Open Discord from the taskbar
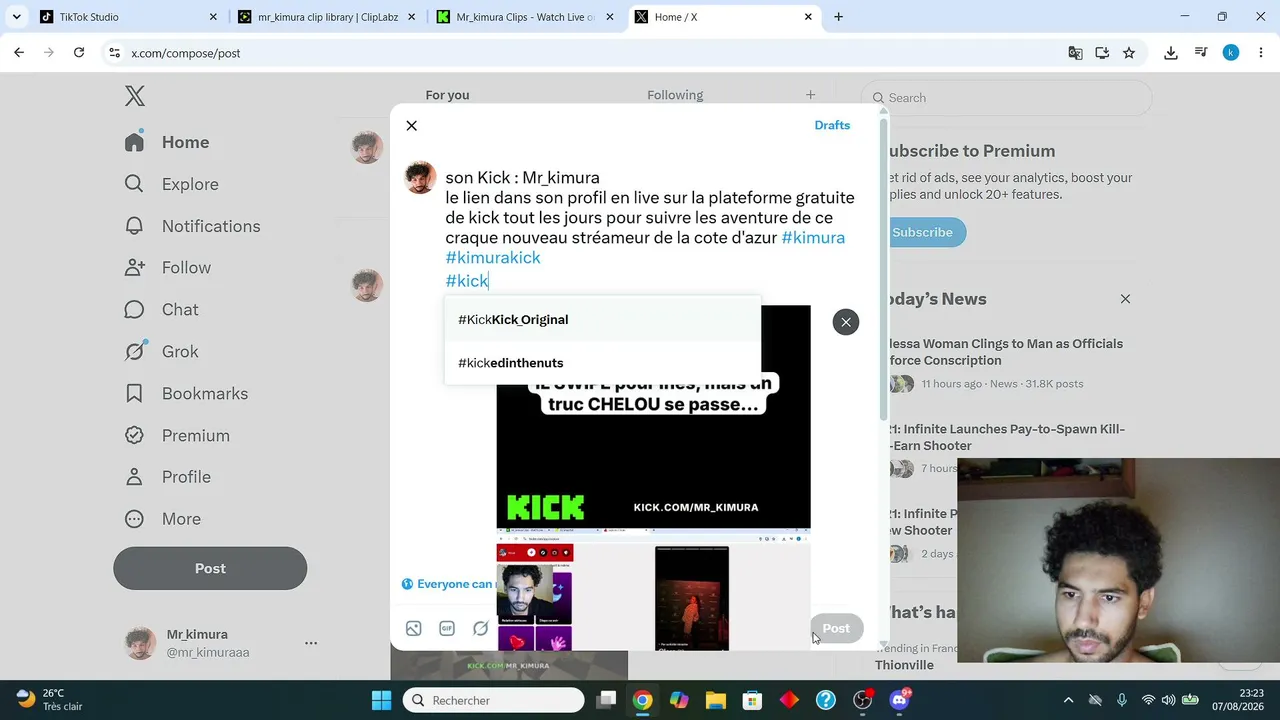This screenshot has height=720, width=1280. 899,700
